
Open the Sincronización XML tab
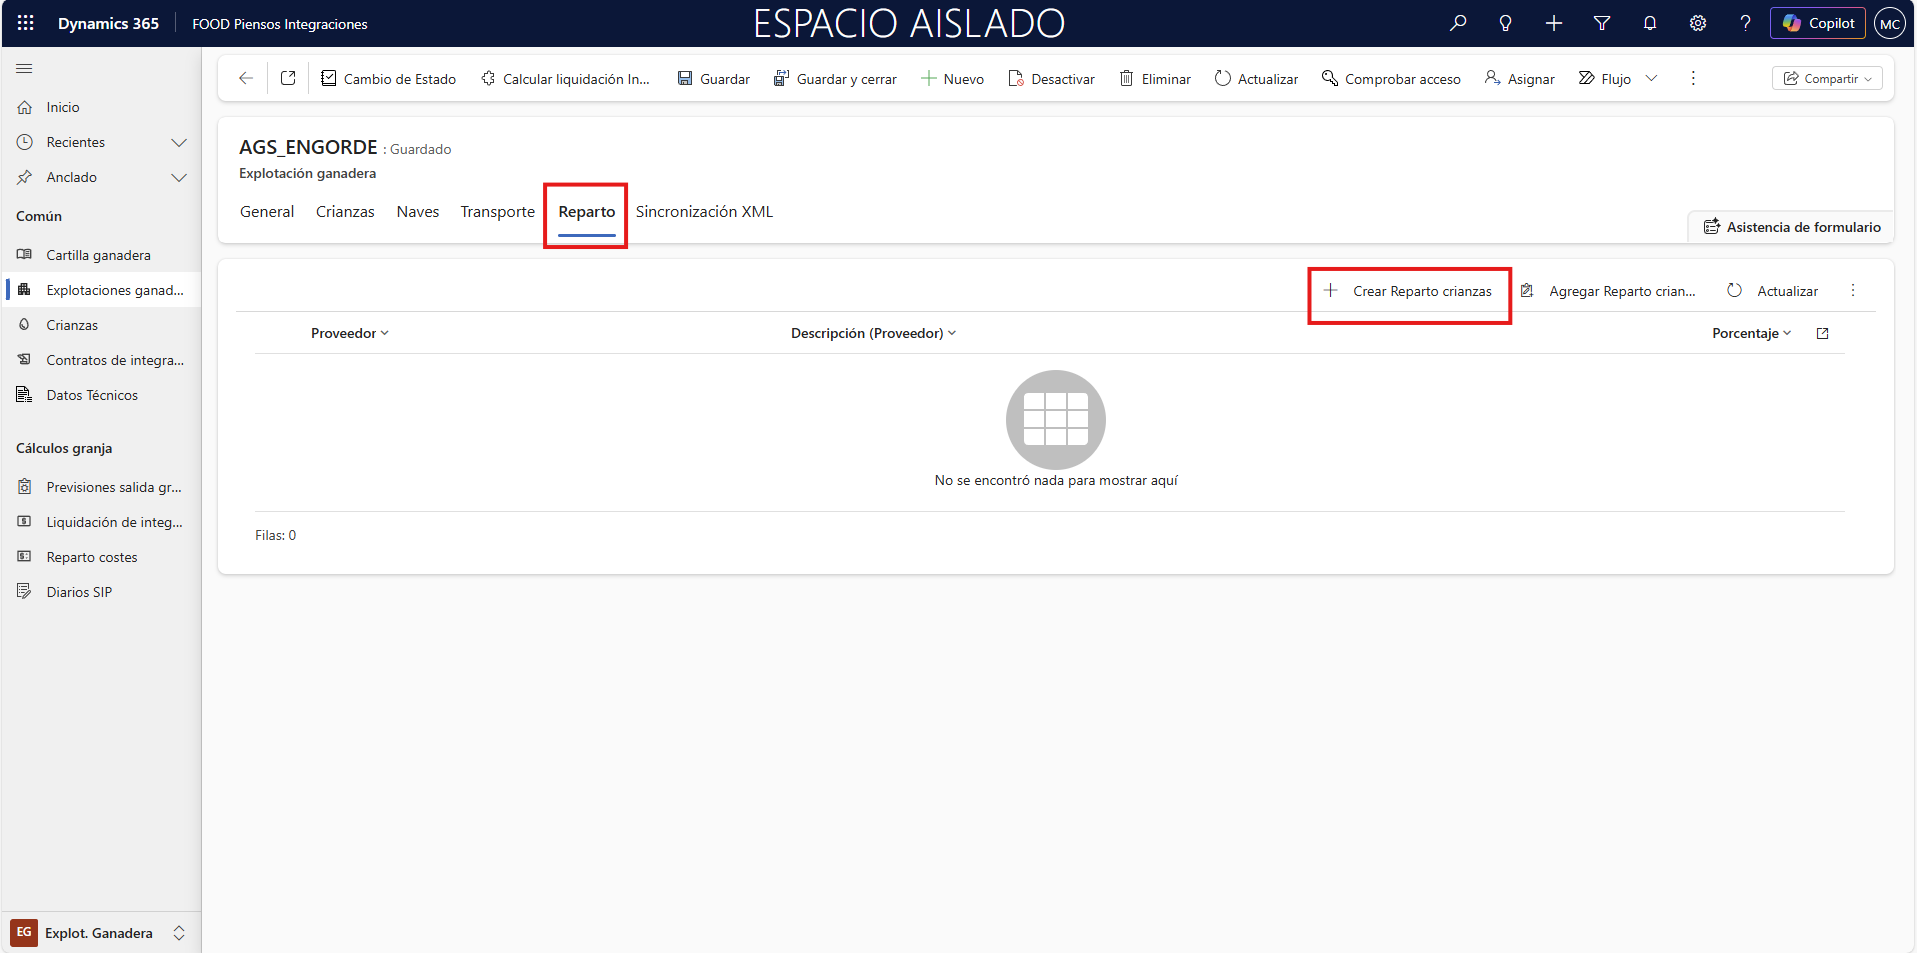coord(704,212)
